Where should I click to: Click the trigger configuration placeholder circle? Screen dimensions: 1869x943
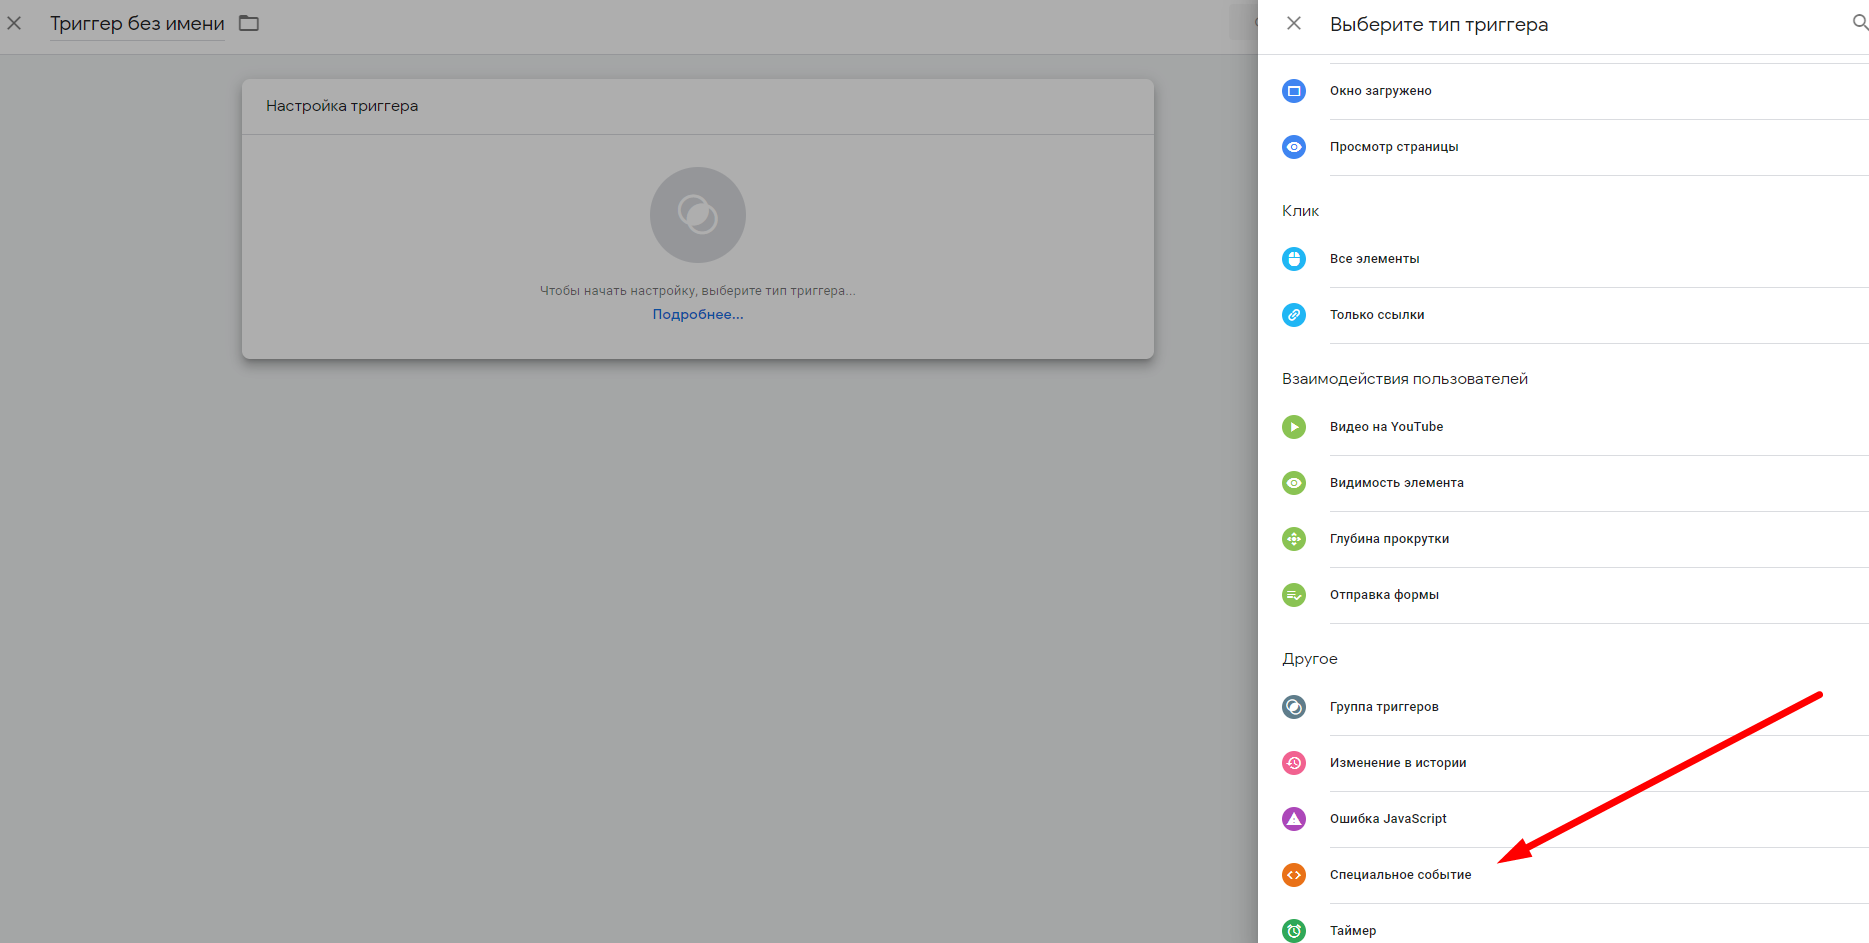pyautogui.click(x=697, y=214)
